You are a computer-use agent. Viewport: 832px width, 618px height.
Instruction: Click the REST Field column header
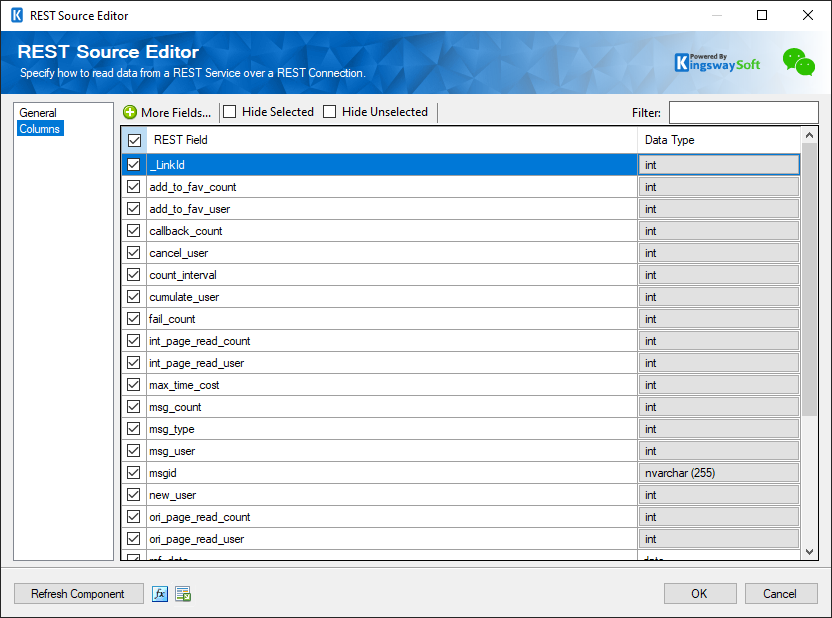(392, 140)
